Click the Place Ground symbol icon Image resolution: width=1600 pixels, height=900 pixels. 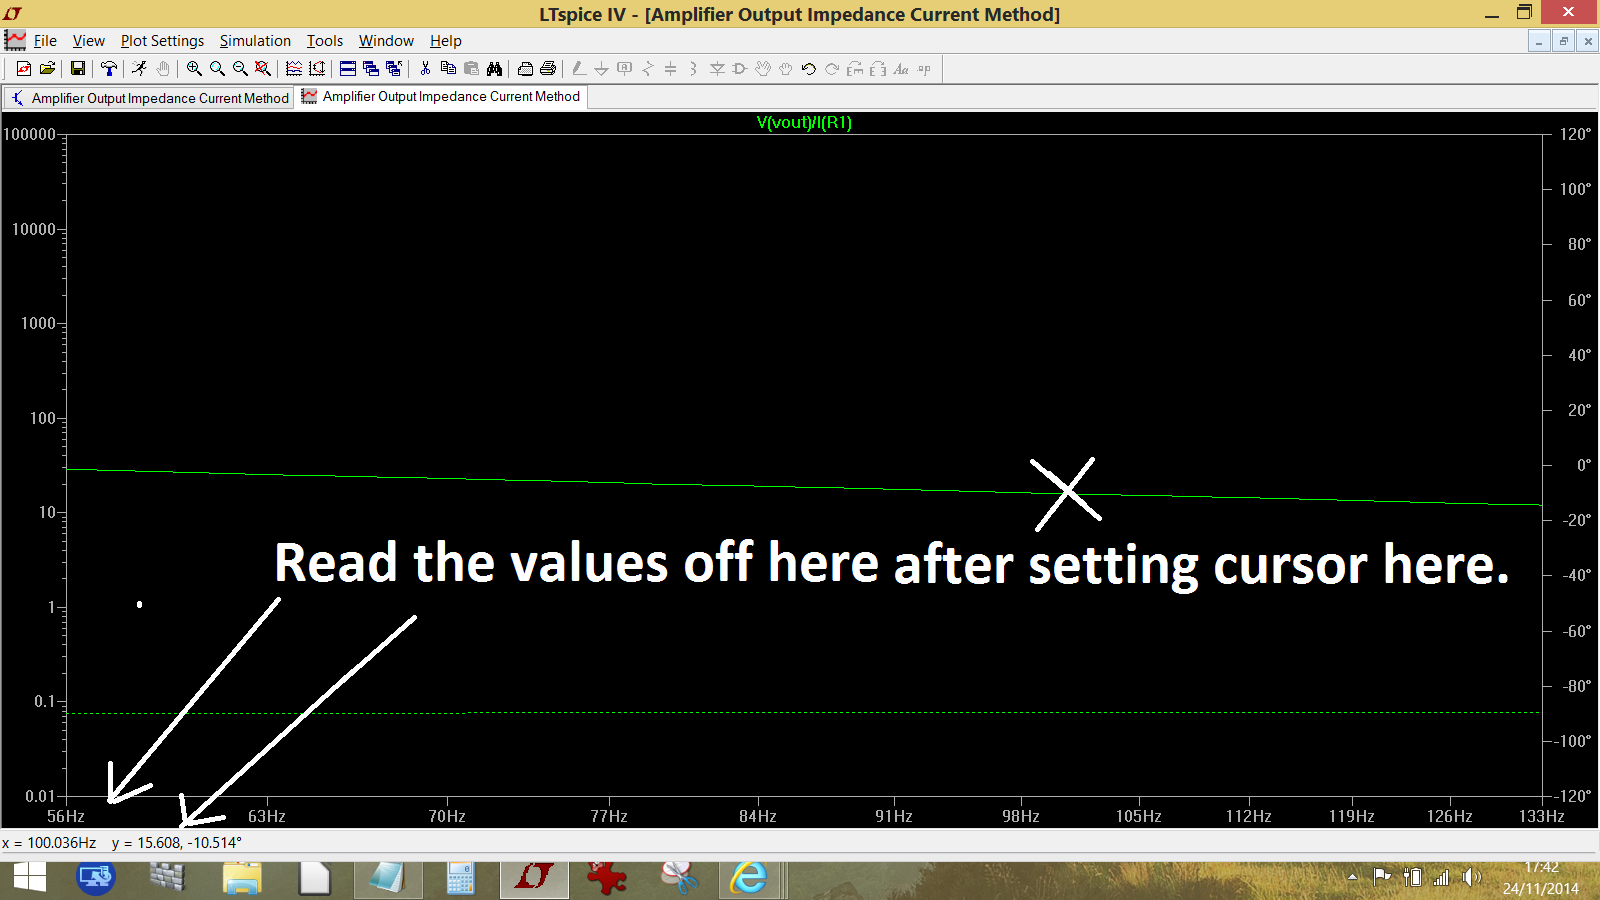coord(601,68)
